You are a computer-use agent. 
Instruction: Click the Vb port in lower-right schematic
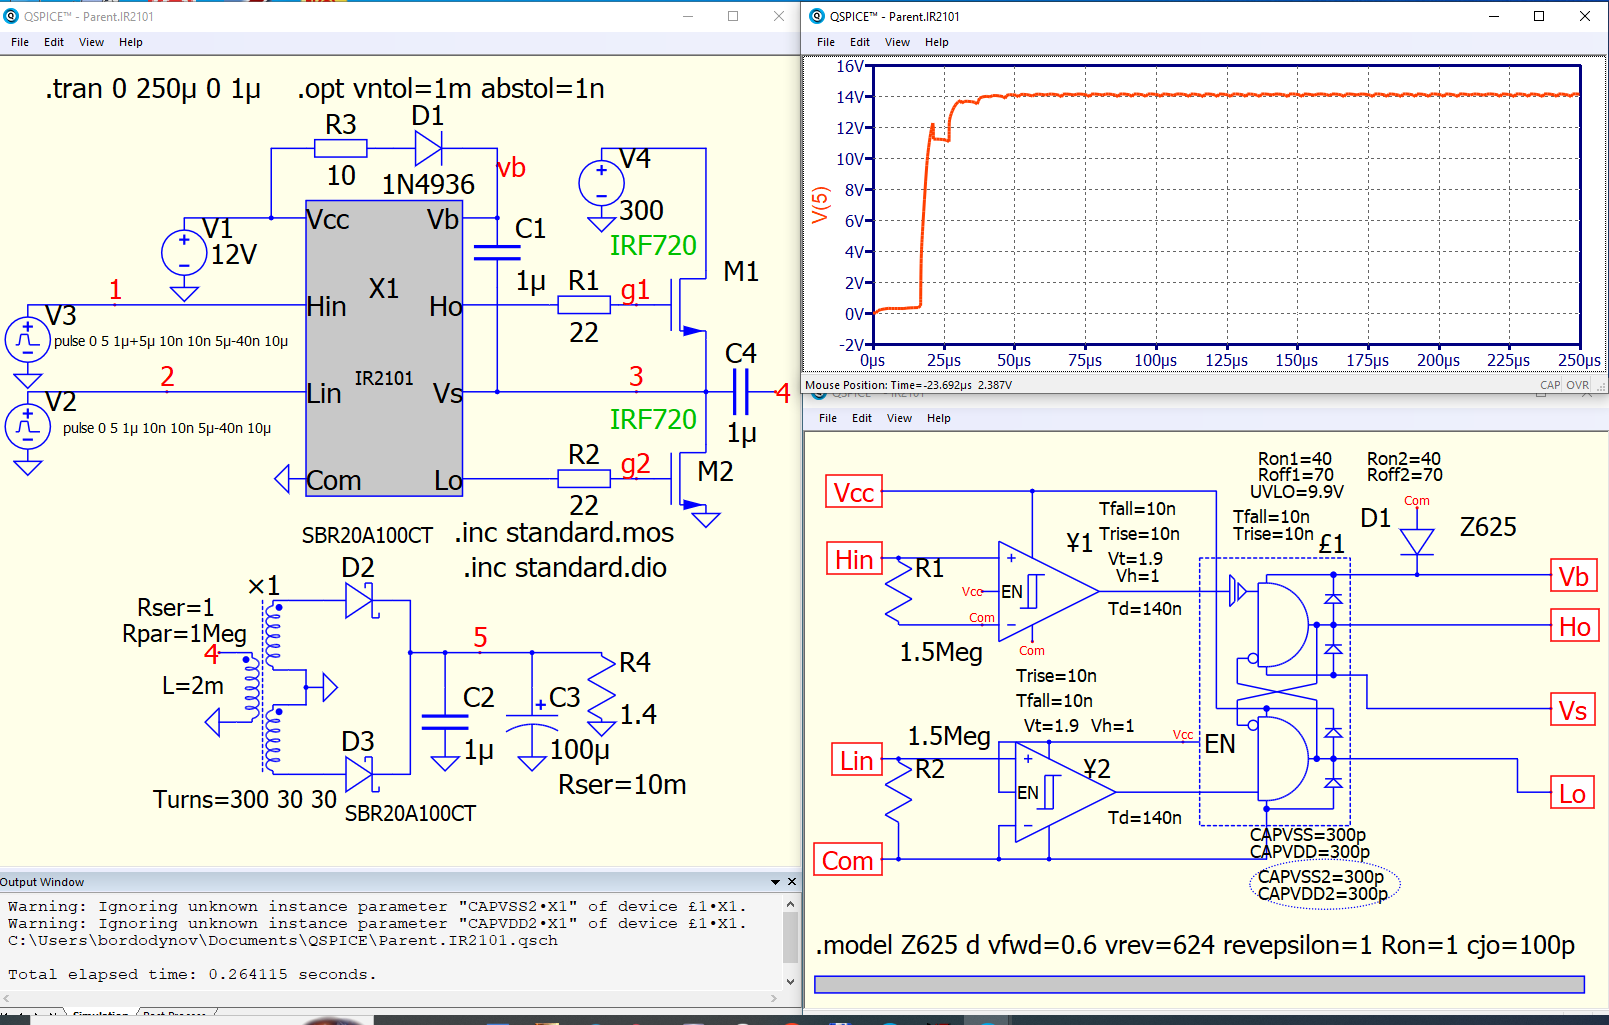click(x=1573, y=576)
